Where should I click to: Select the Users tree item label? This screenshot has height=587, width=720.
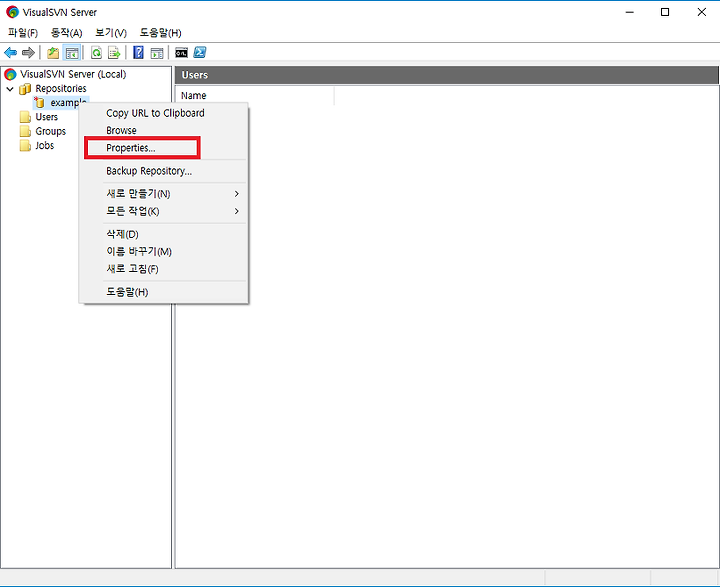pos(47,117)
